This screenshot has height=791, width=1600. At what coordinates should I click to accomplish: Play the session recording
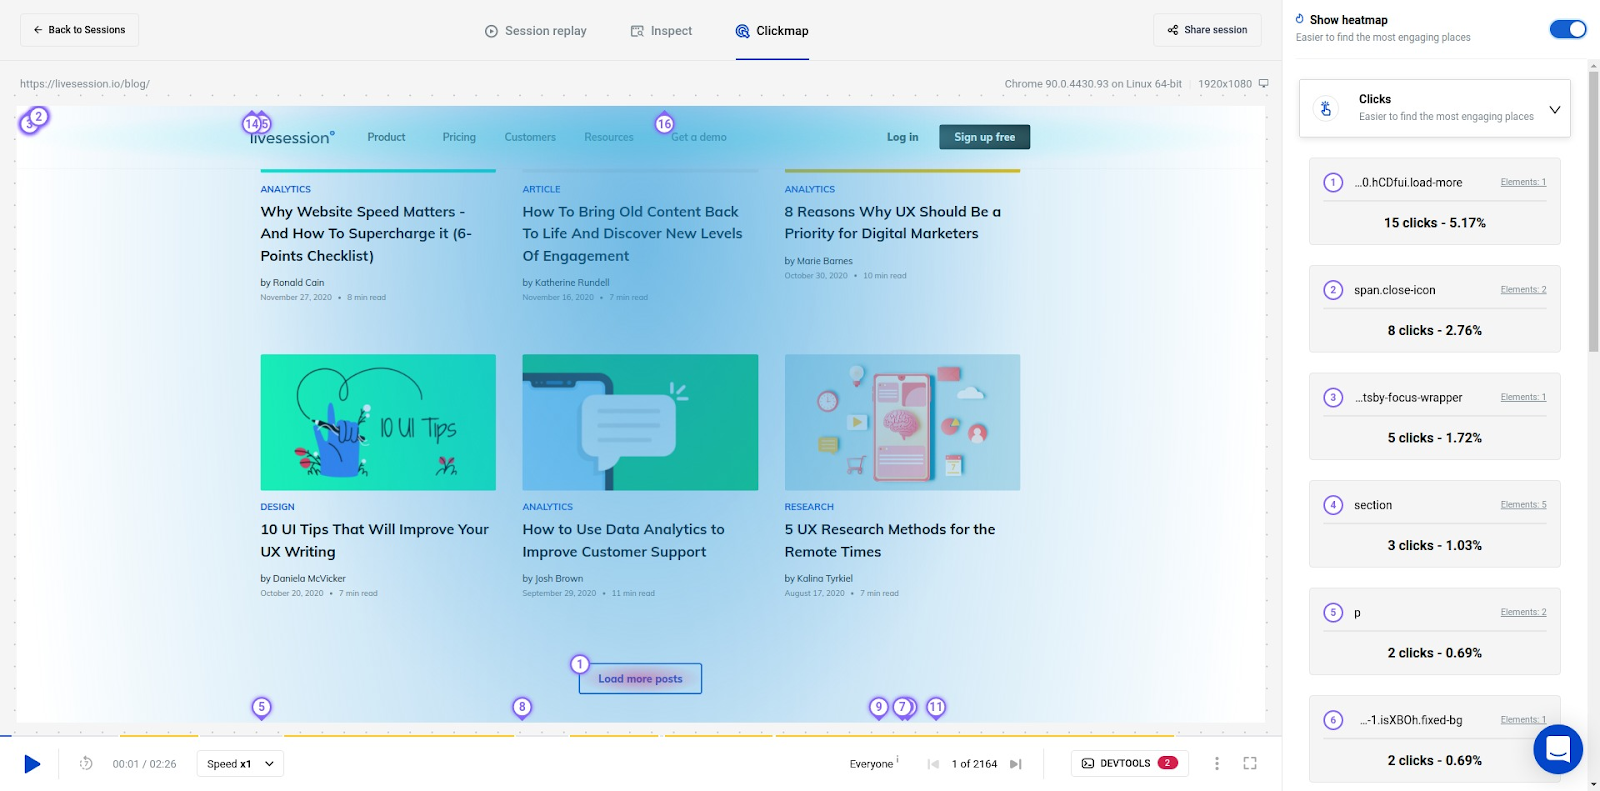32,764
